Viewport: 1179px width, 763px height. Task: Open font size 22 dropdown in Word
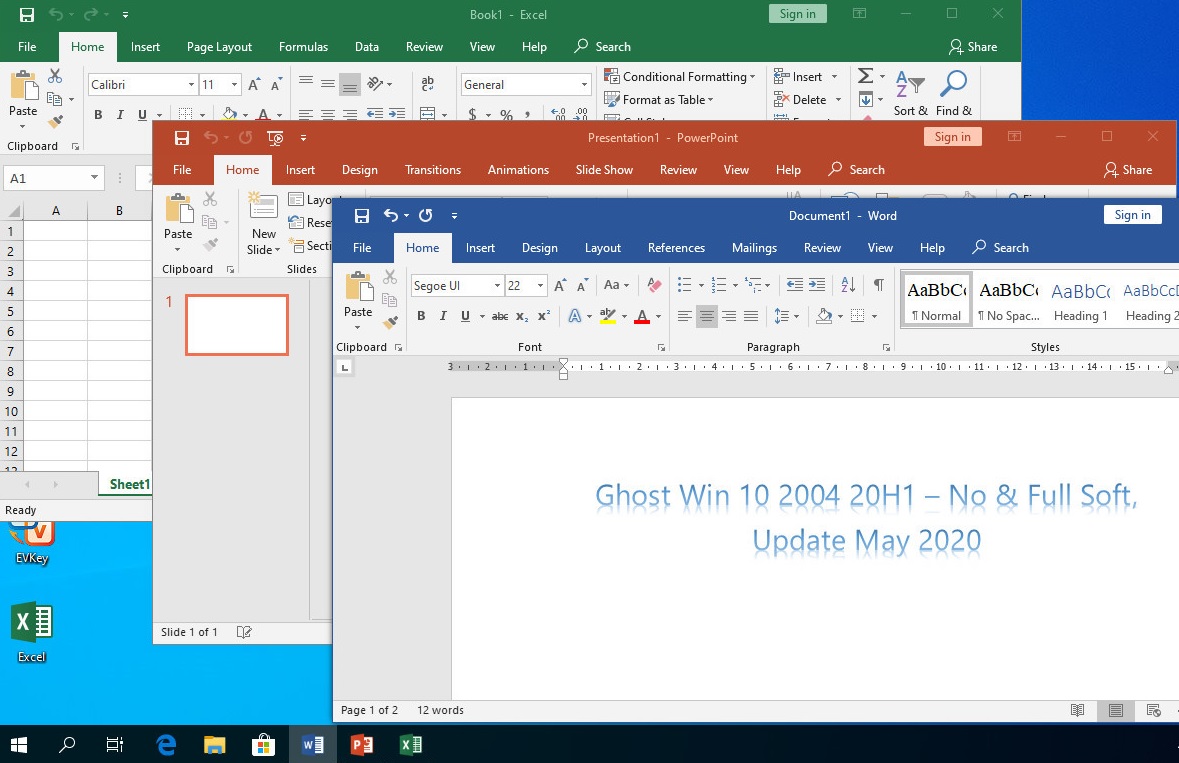point(540,286)
